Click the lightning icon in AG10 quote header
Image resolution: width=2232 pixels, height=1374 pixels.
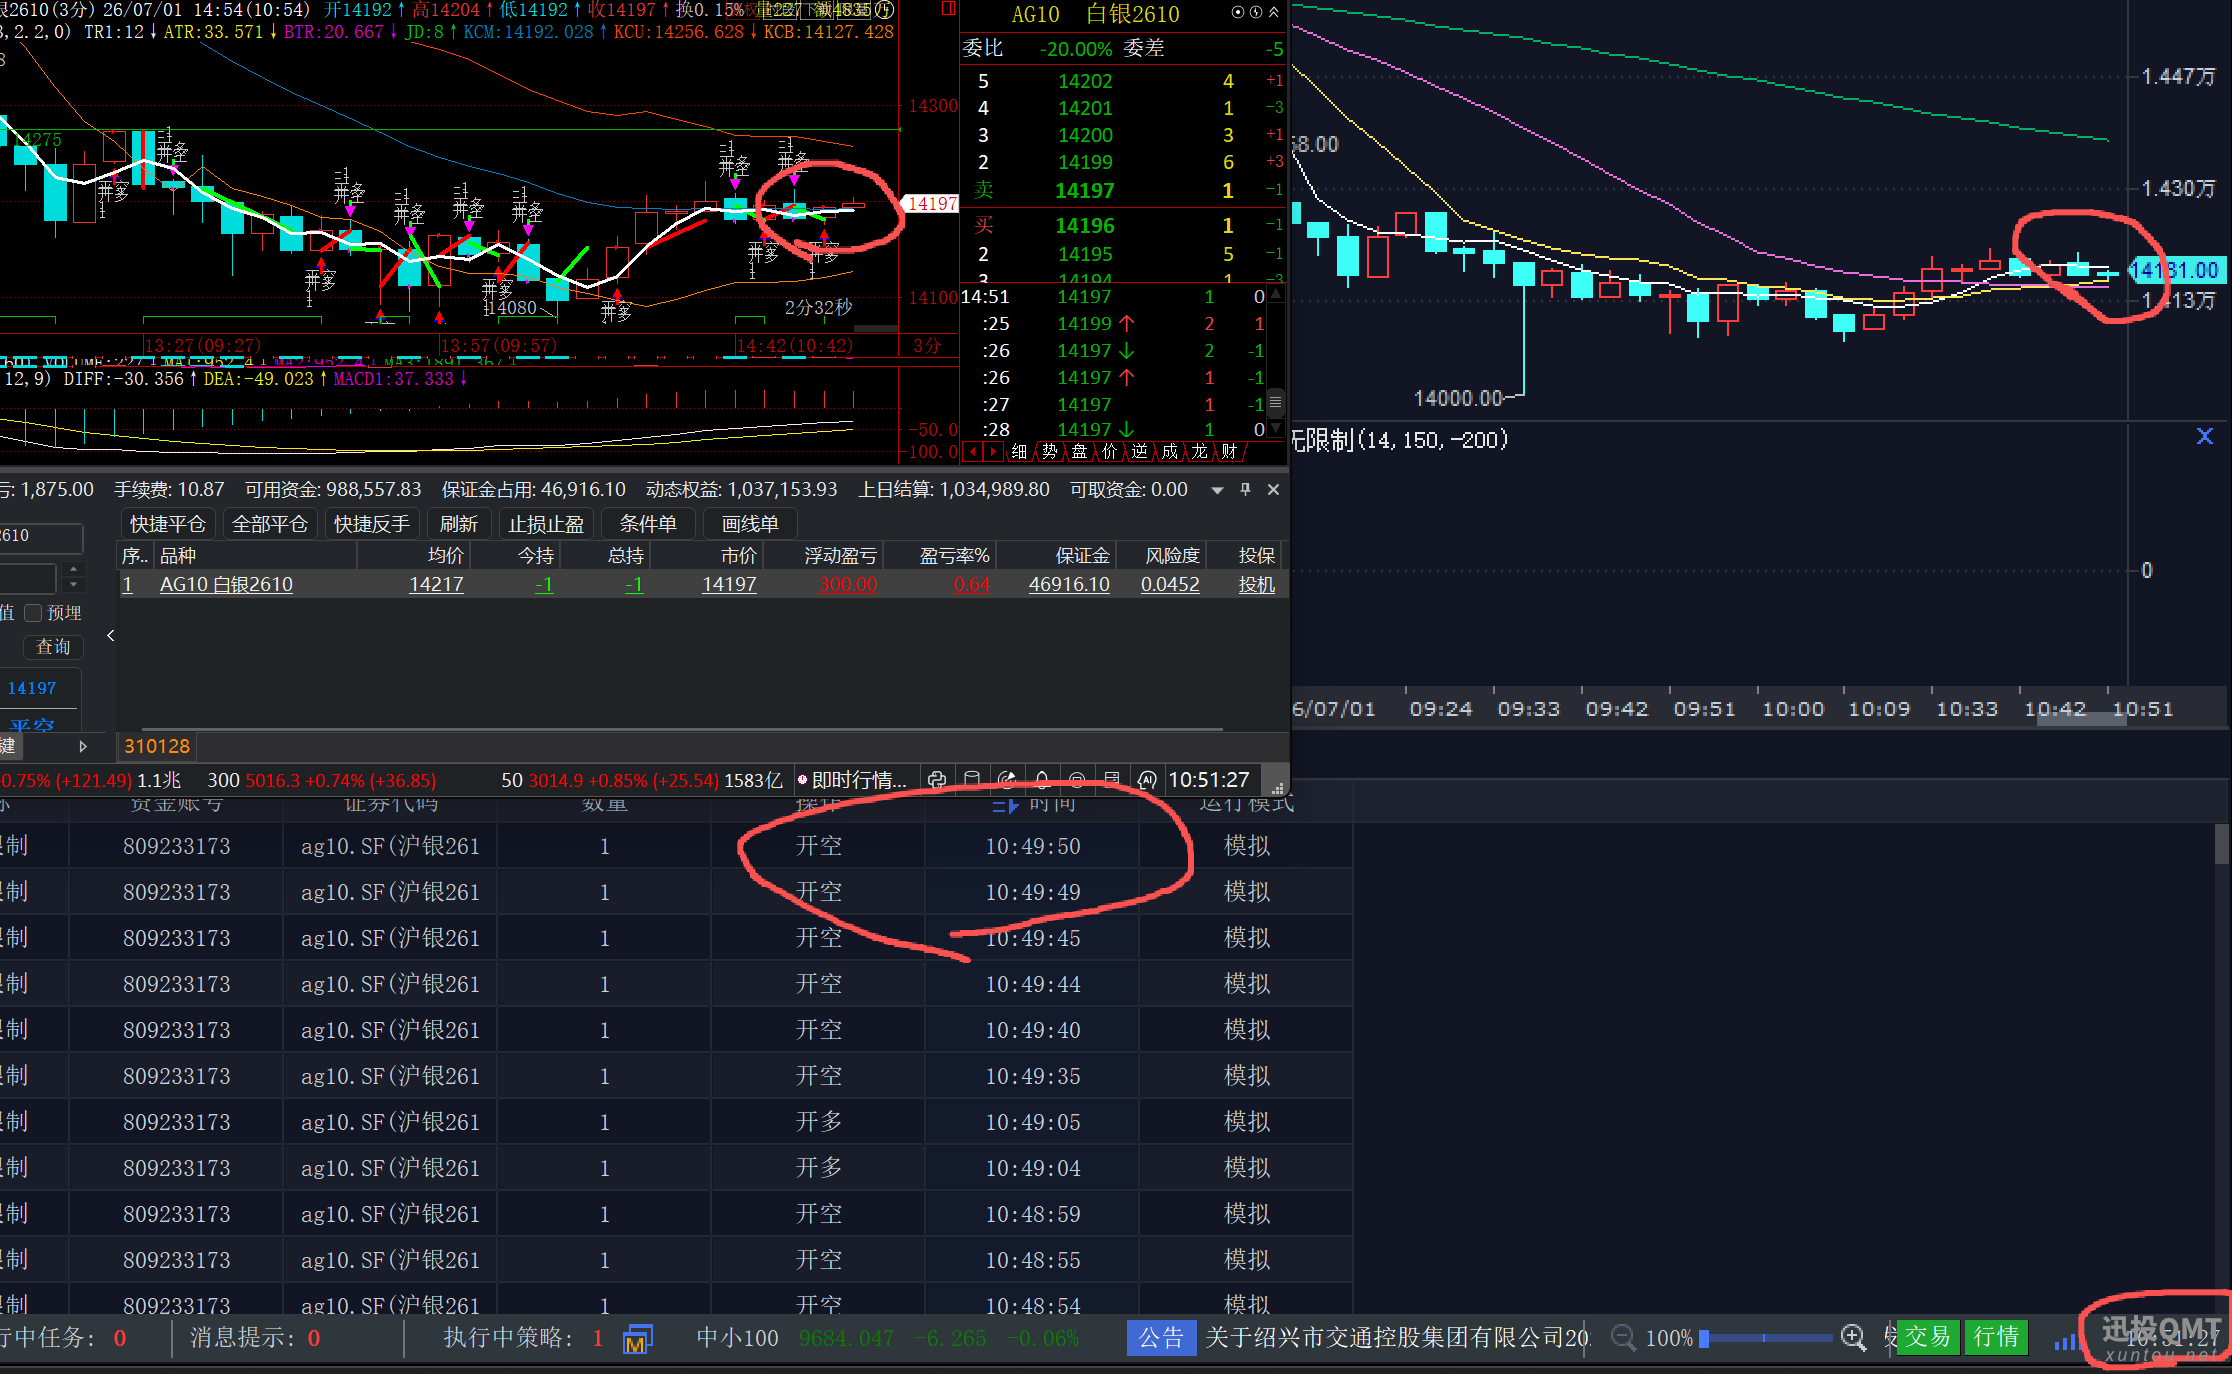tap(1255, 13)
